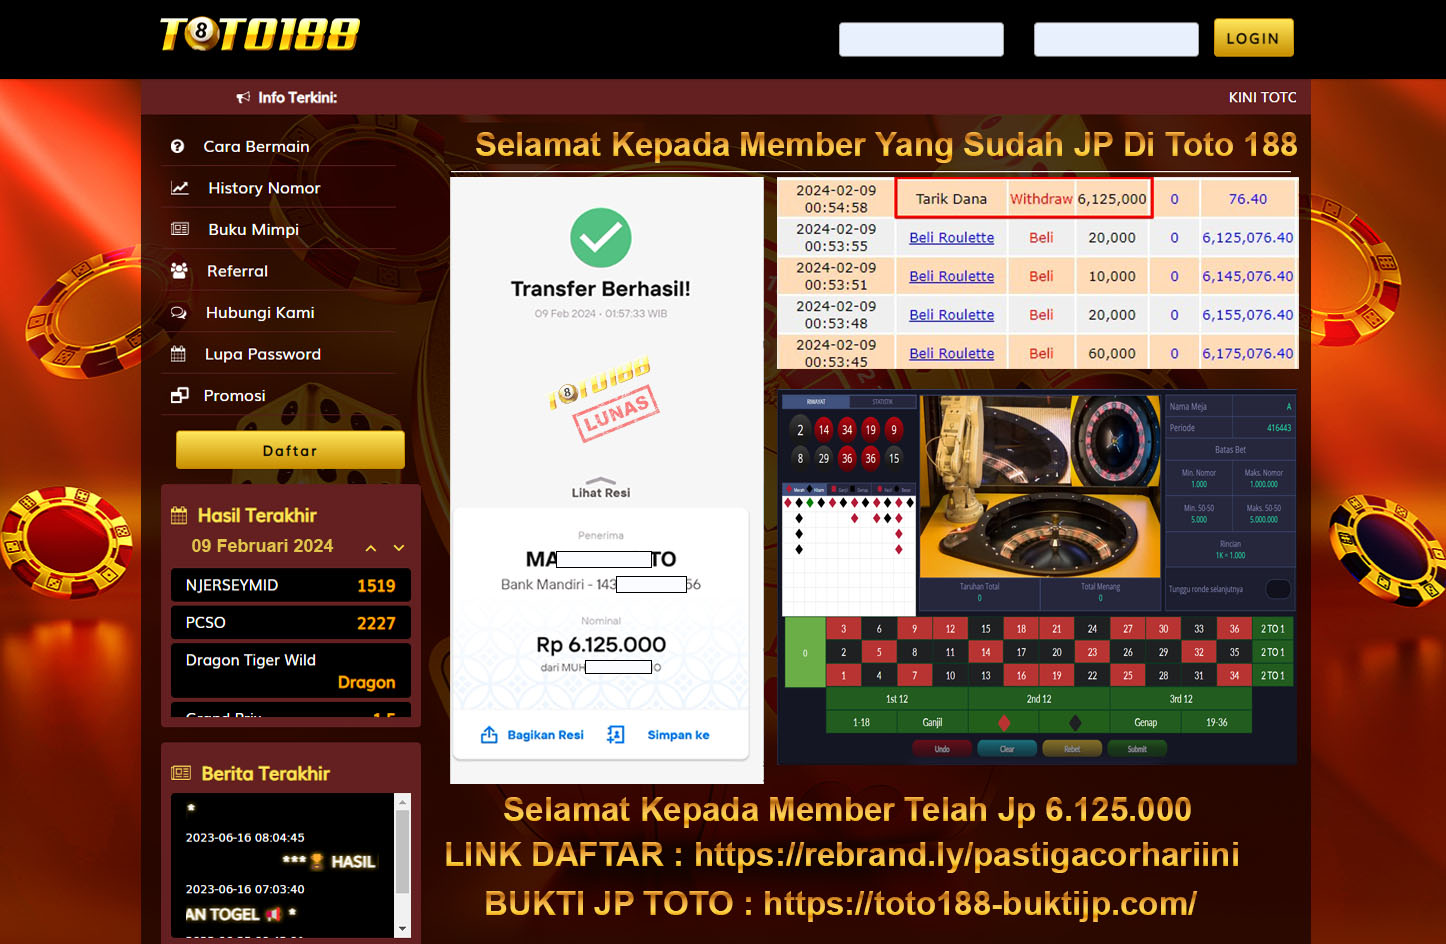
Task: Select the Dragon Tiger Wild result row
Action: point(290,670)
